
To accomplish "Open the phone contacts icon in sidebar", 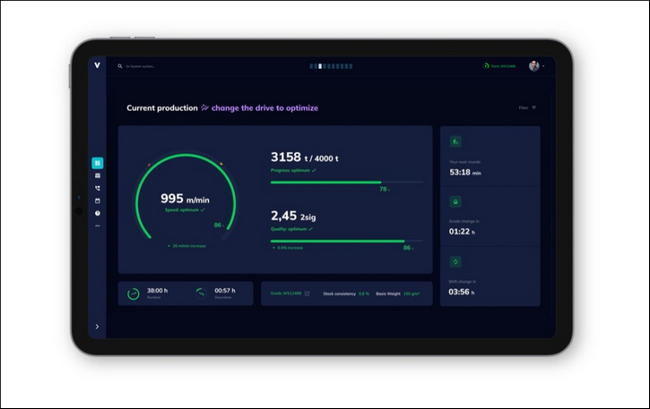I will 97,188.
